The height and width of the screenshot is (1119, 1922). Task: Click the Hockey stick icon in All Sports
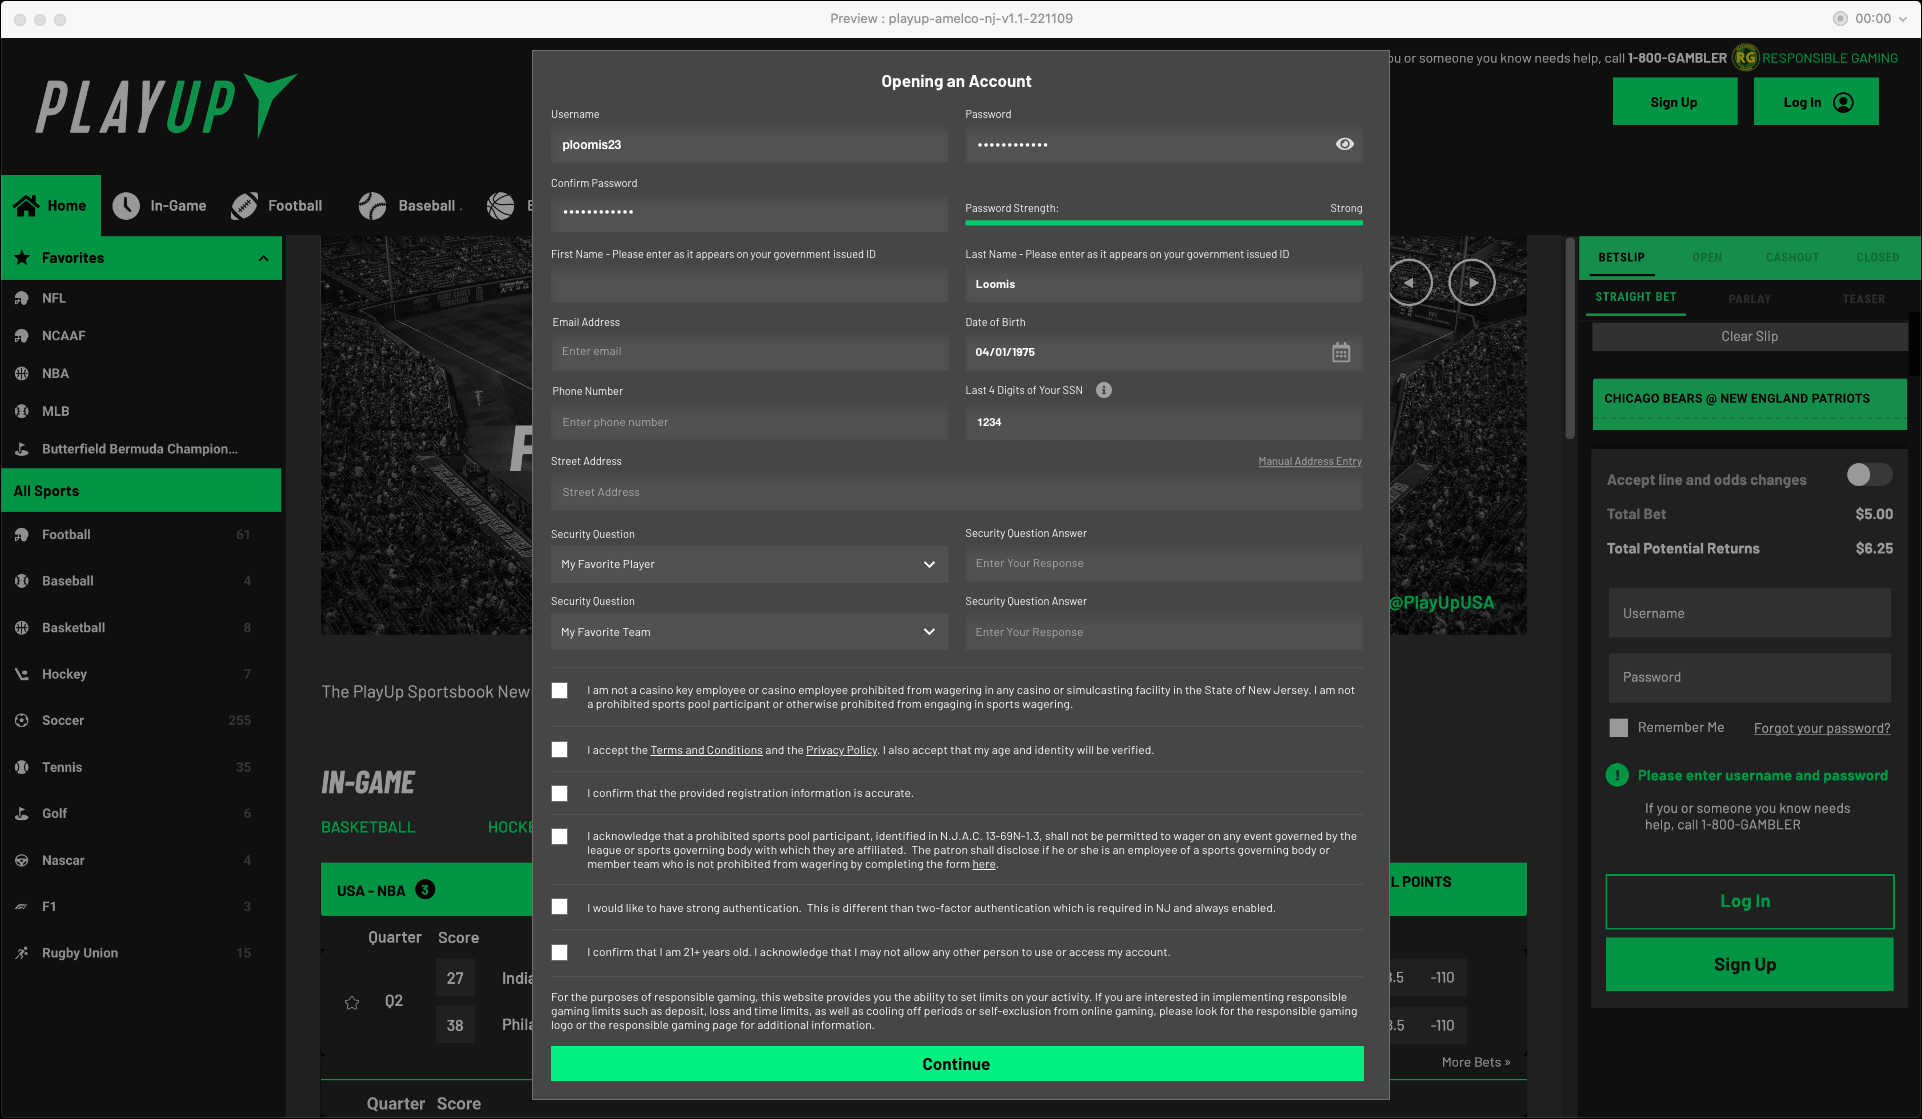tap(22, 674)
